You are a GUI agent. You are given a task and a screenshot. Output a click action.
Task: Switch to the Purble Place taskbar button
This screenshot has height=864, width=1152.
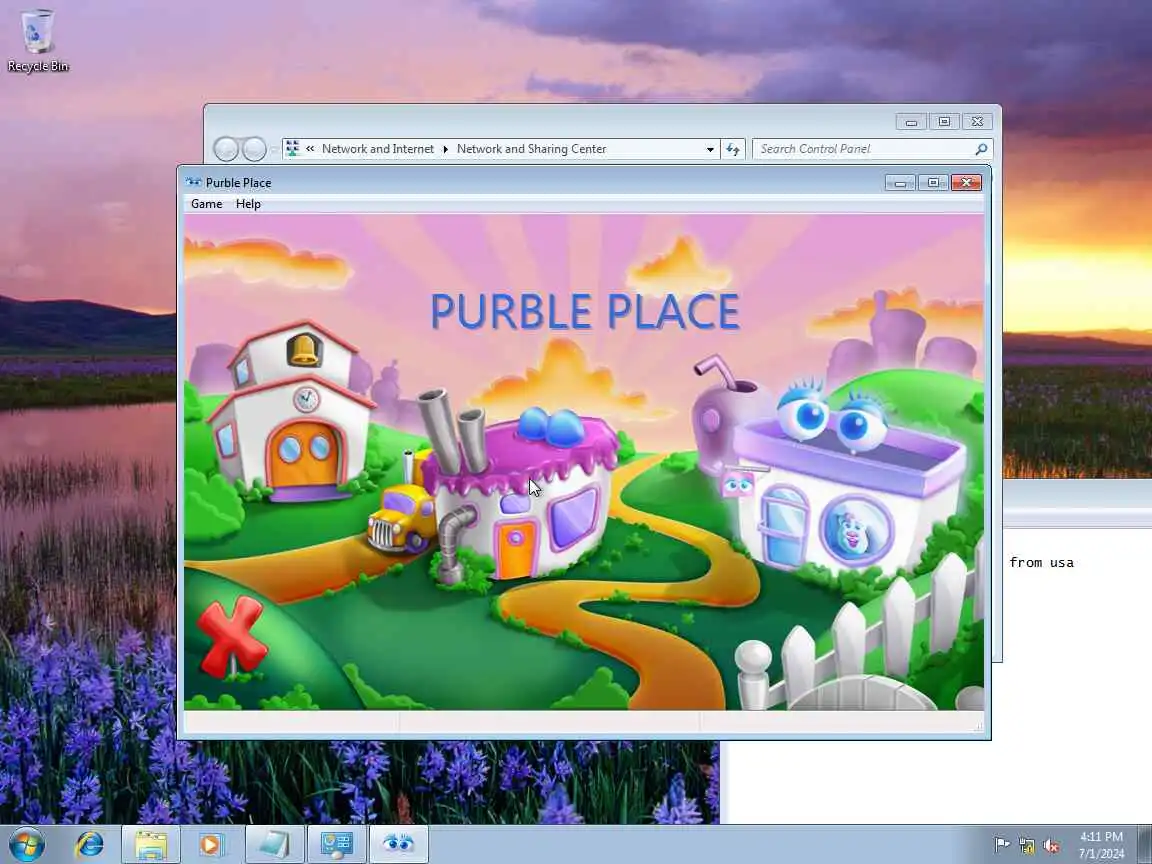pyautogui.click(x=399, y=845)
